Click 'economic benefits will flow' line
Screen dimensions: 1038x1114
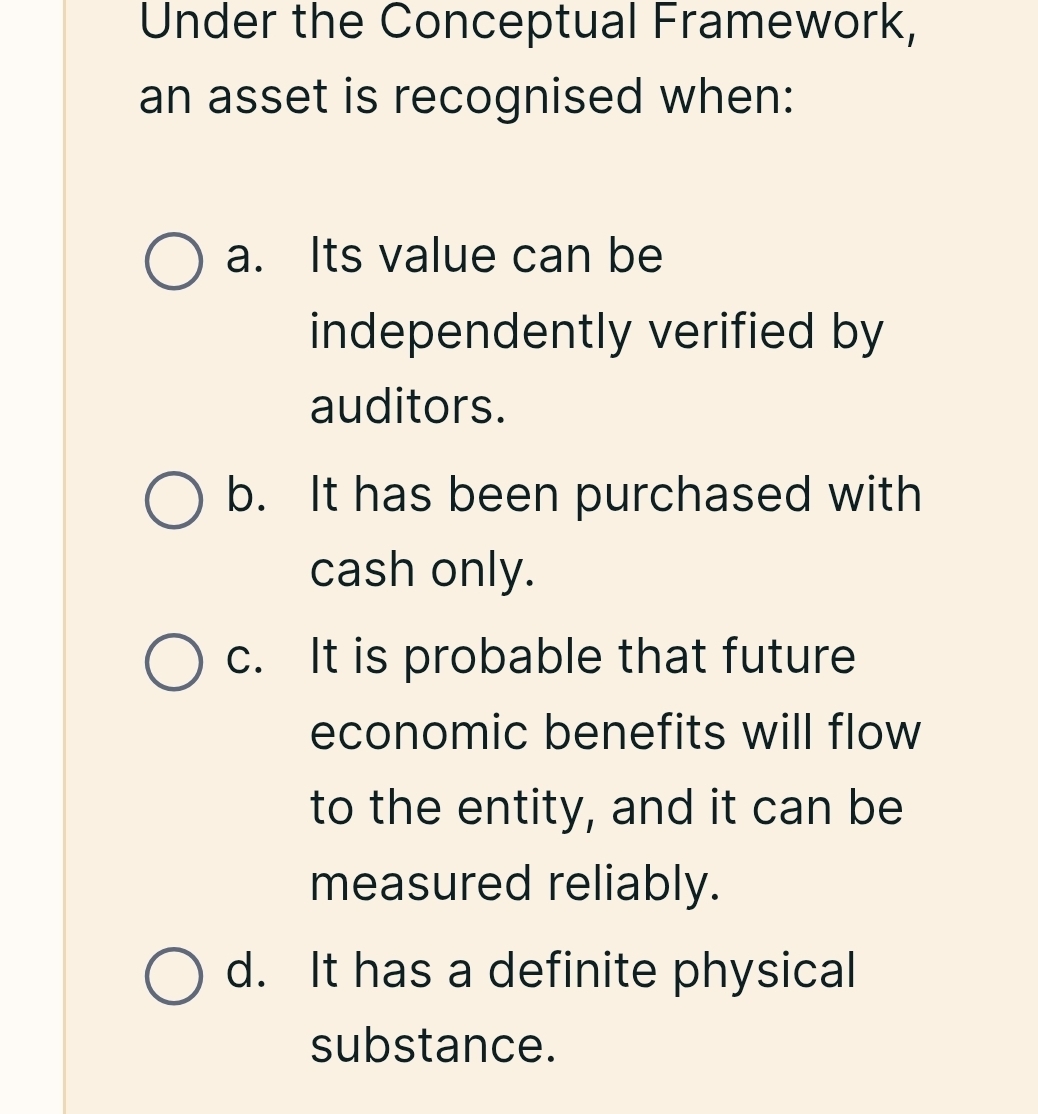(x=615, y=732)
